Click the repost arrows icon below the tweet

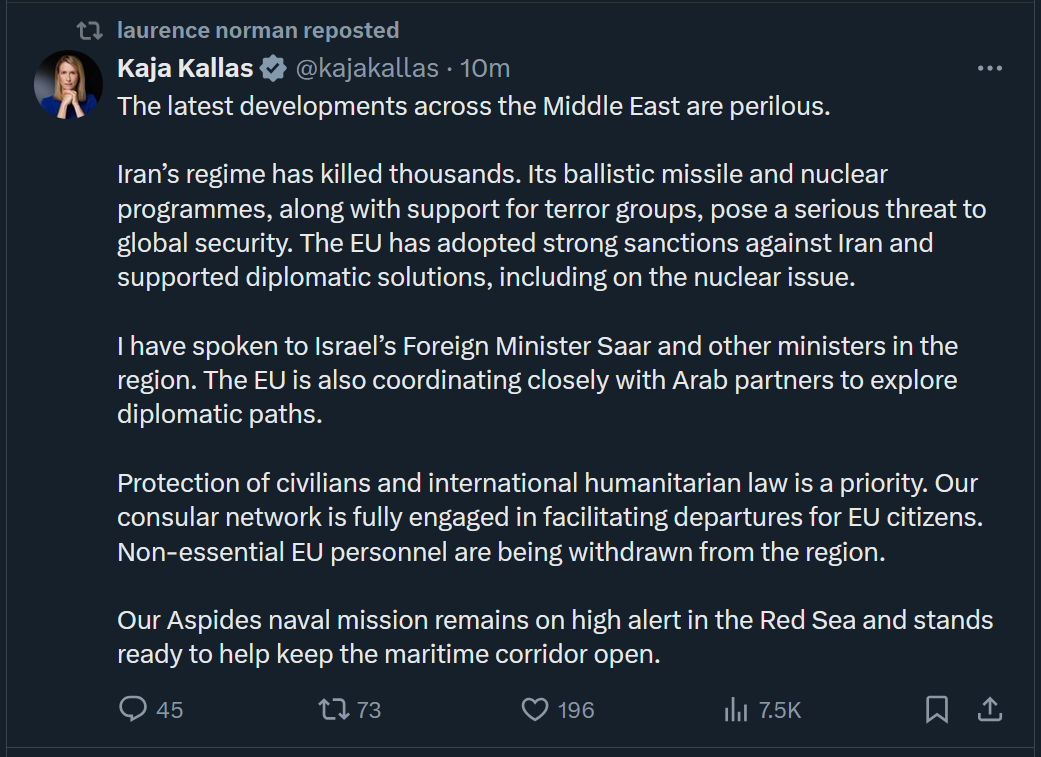pyautogui.click(x=333, y=709)
